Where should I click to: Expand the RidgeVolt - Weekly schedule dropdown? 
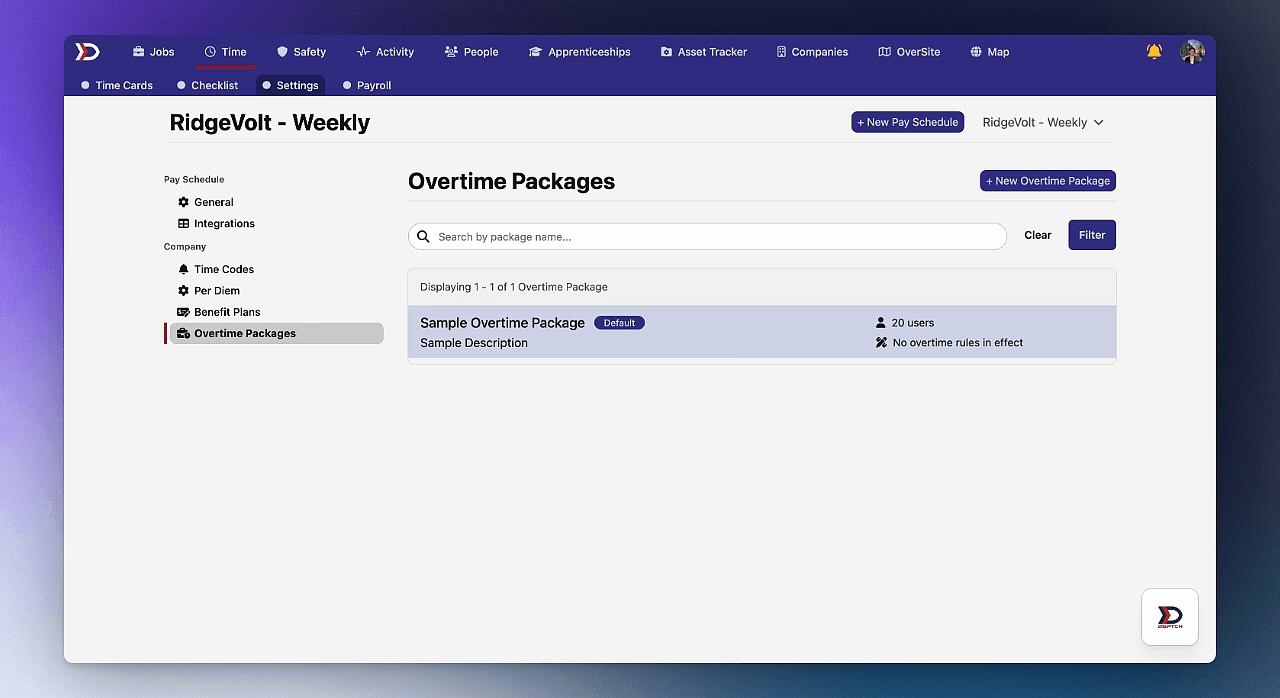pyautogui.click(x=1043, y=122)
